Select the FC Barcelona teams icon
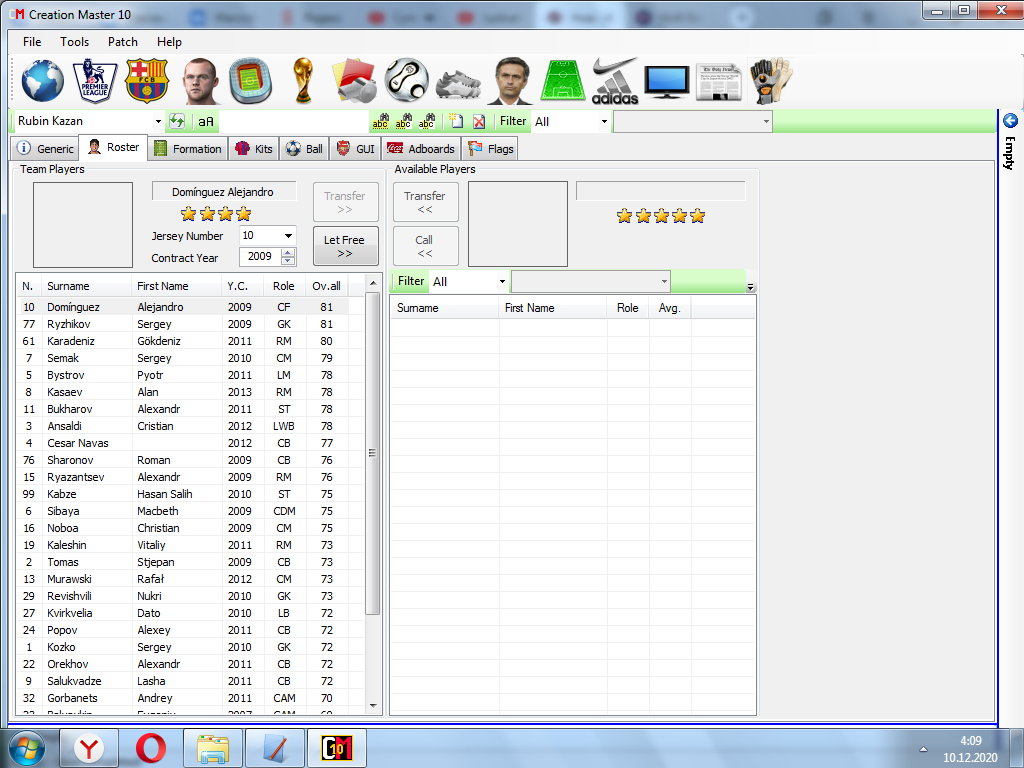Image resolution: width=1024 pixels, height=768 pixels. point(147,81)
